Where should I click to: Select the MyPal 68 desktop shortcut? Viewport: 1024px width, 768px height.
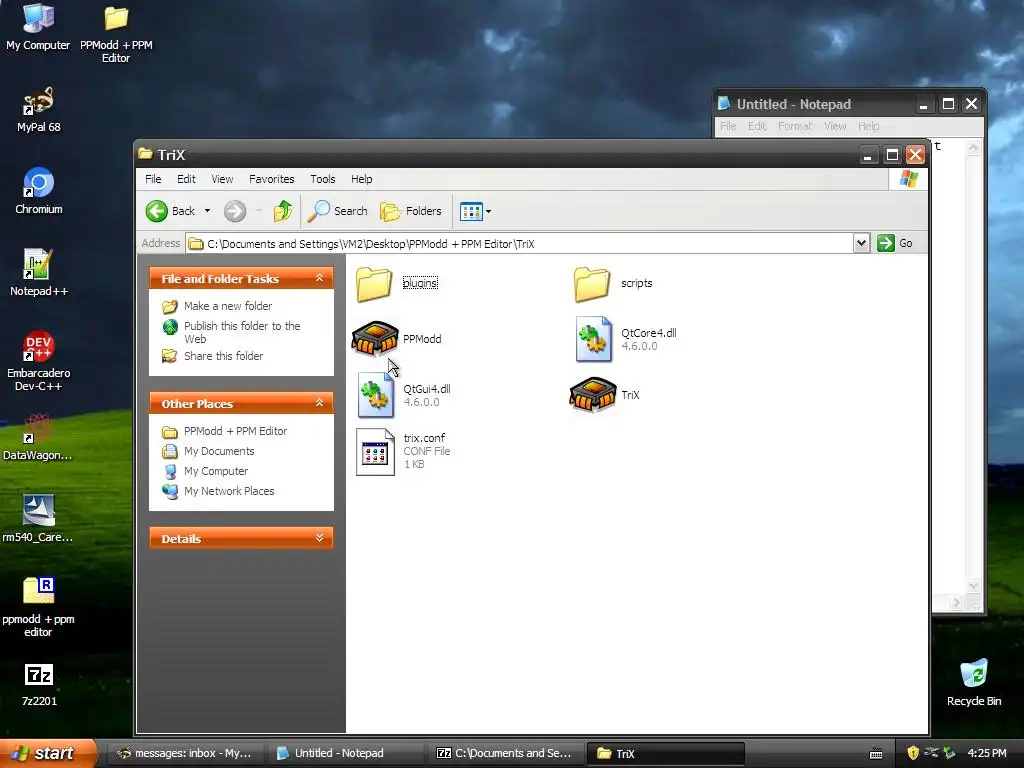pos(39,110)
